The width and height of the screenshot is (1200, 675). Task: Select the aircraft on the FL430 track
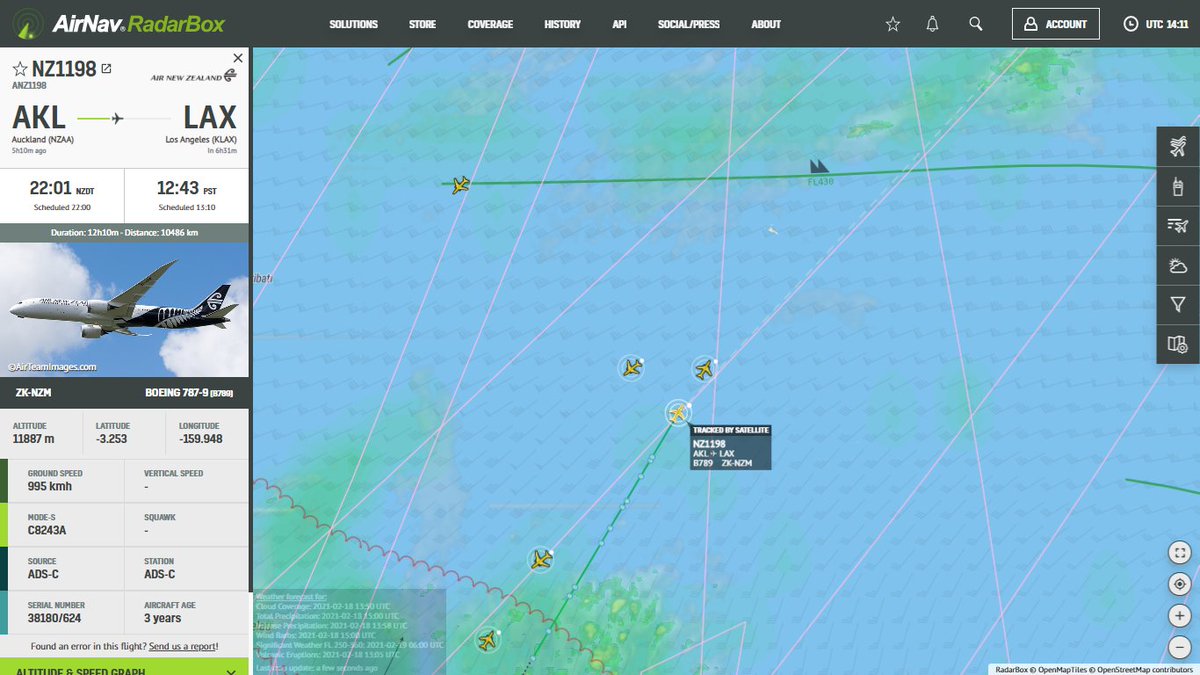click(460, 185)
